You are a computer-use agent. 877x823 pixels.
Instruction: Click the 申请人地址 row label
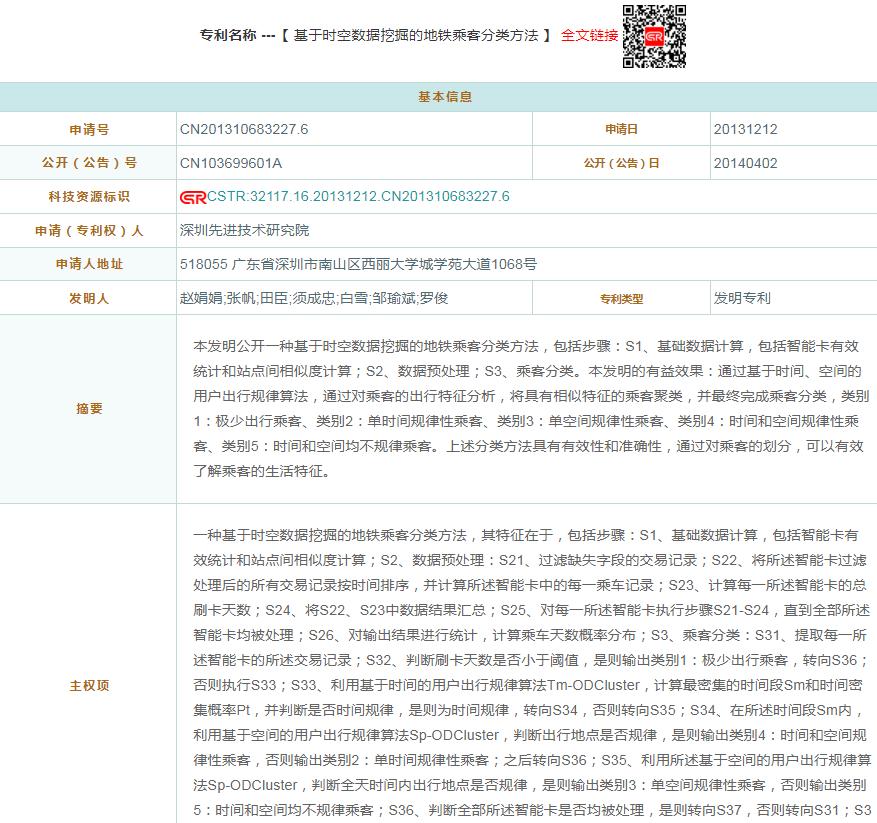point(88,265)
